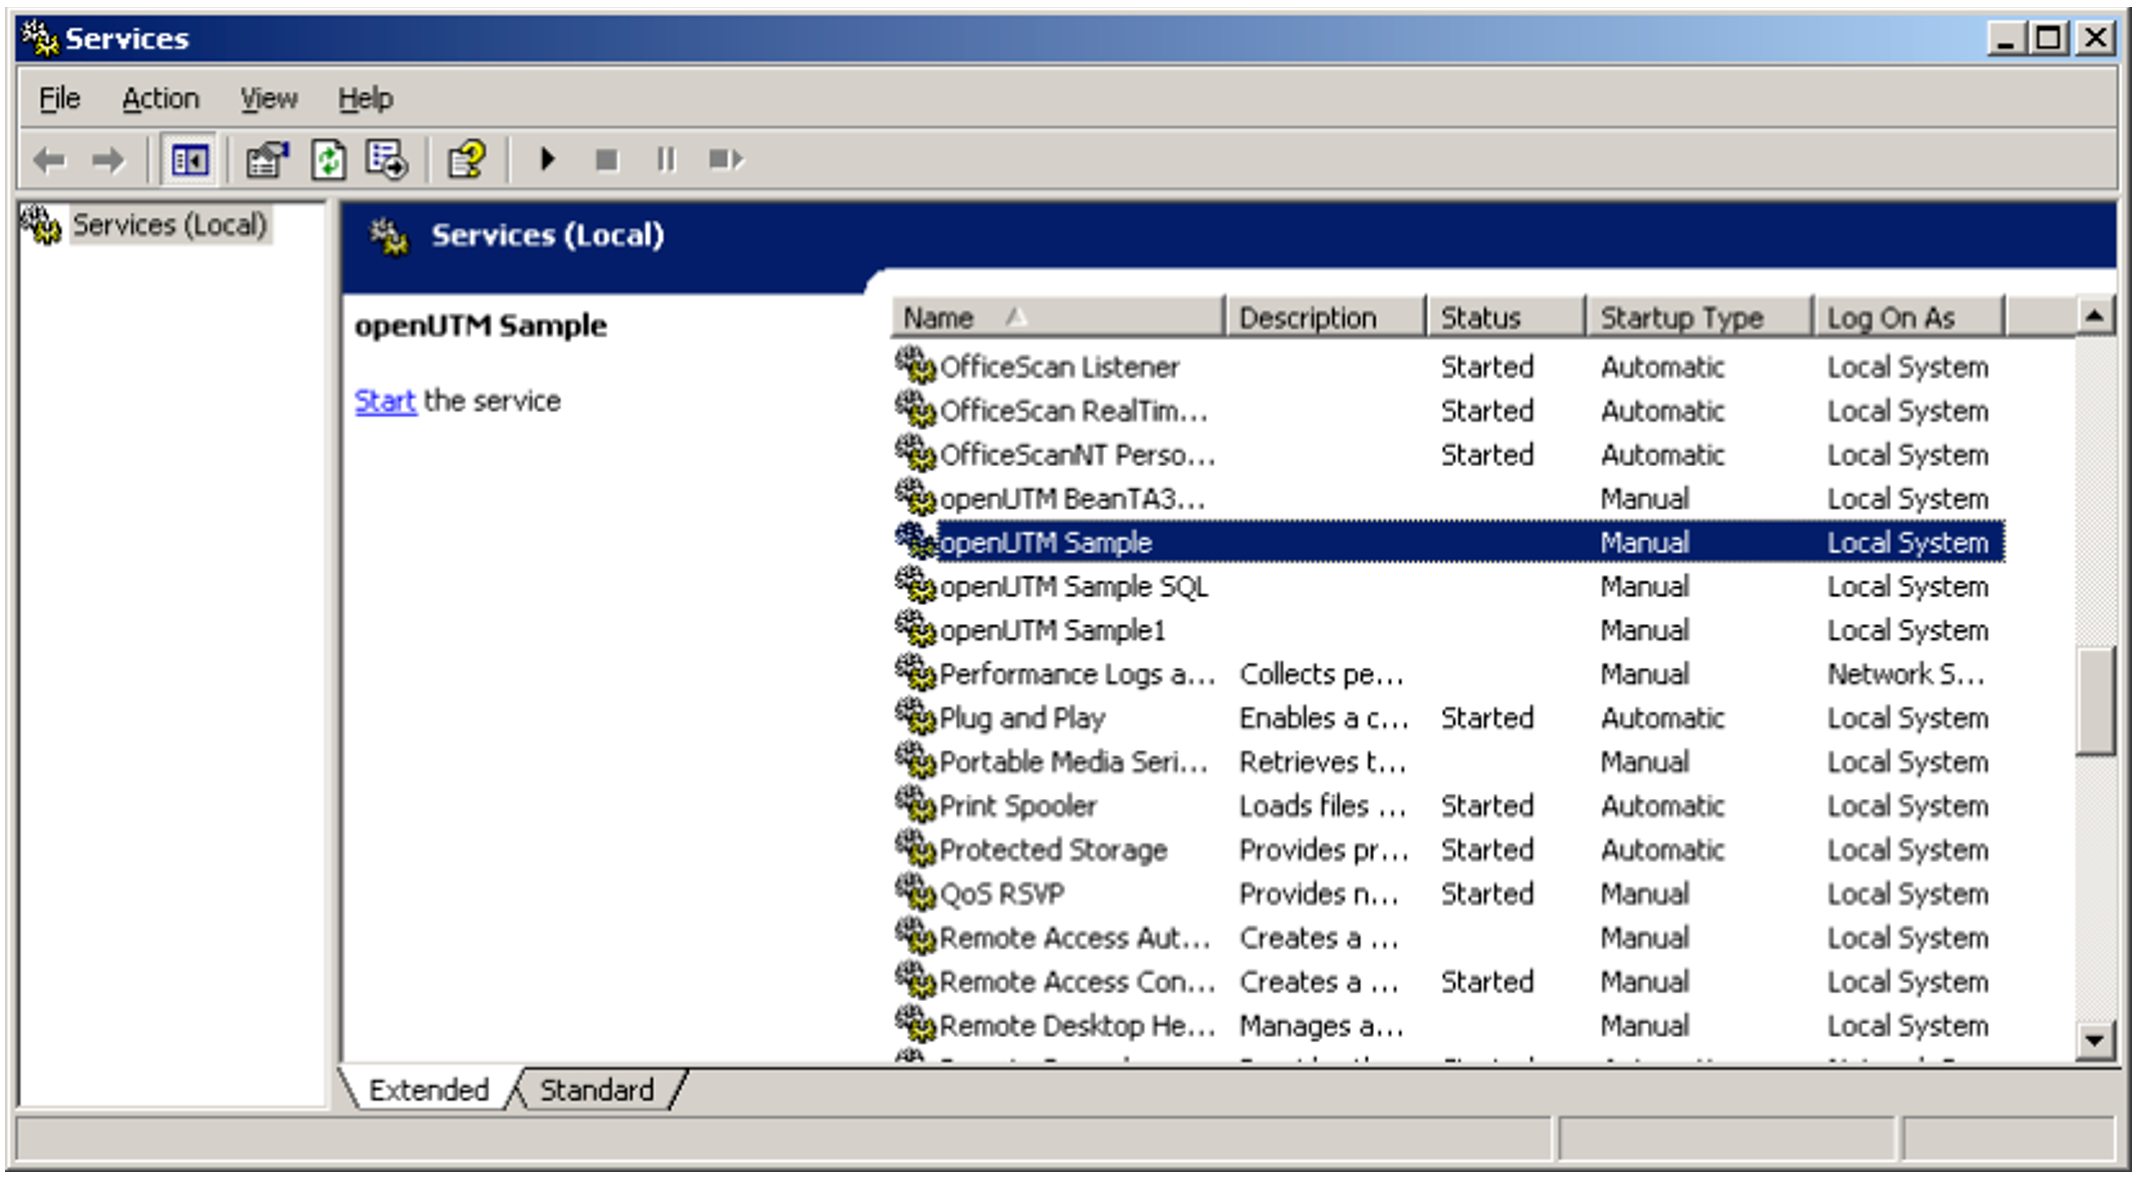This screenshot has width=2136, height=1177.
Task: Open the View menu
Action: pos(268,98)
